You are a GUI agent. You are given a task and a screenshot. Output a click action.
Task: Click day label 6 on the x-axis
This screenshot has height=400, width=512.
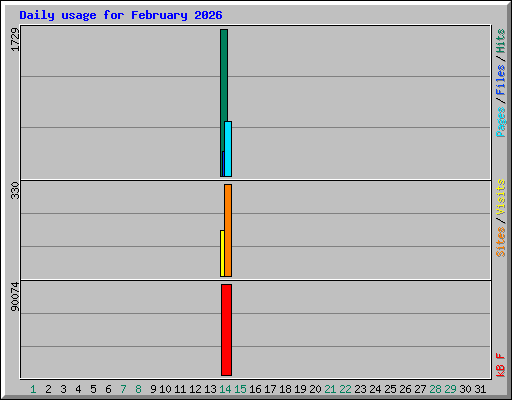(x=108, y=389)
